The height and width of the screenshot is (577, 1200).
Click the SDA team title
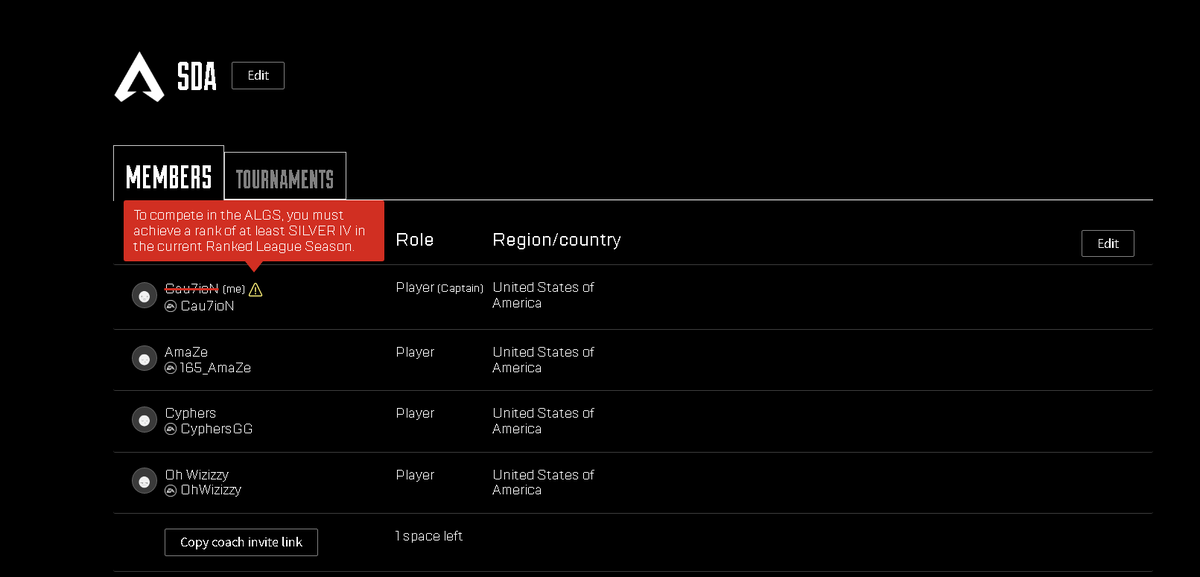coord(197,77)
